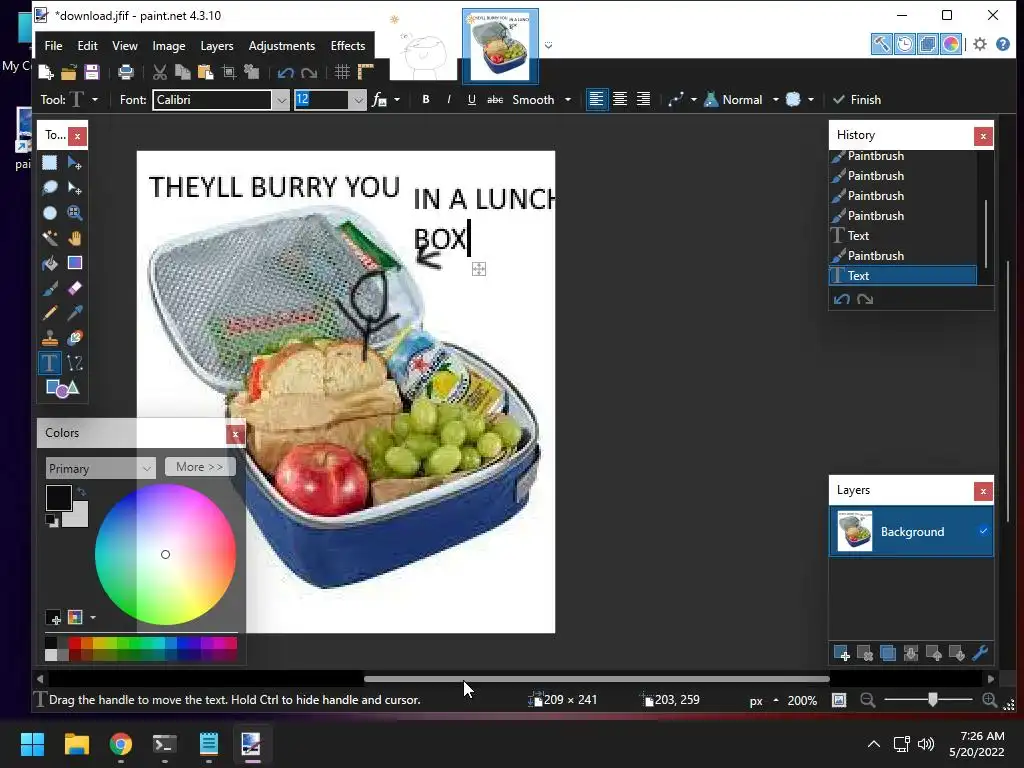
Task: Click the Redo arrow in toolbar
Action: tap(309, 72)
